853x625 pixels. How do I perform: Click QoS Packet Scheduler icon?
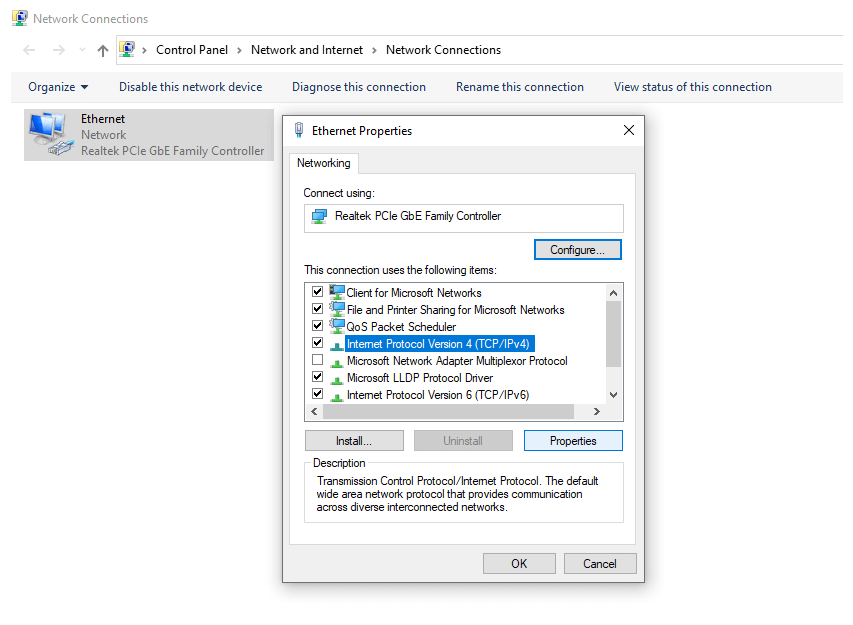pyautogui.click(x=337, y=326)
